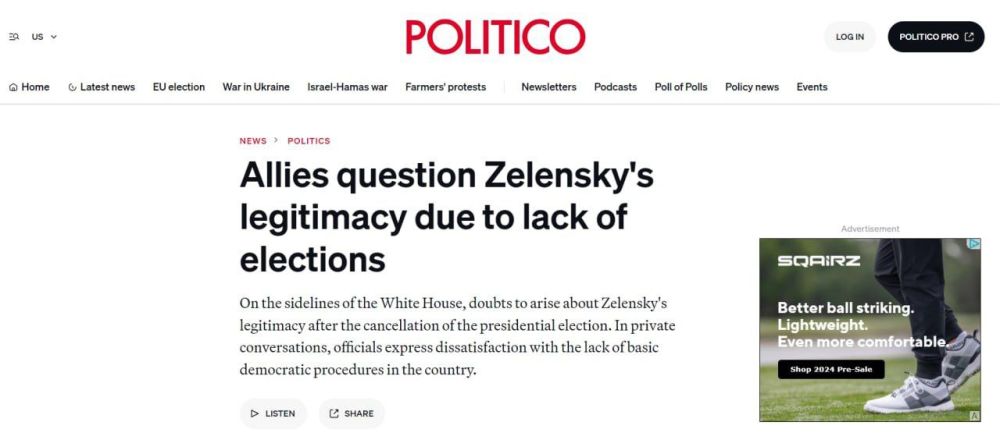This screenshot has width=1000, height=440.
Task: Click the LOG IN button
Action: (x=850, y=37)
